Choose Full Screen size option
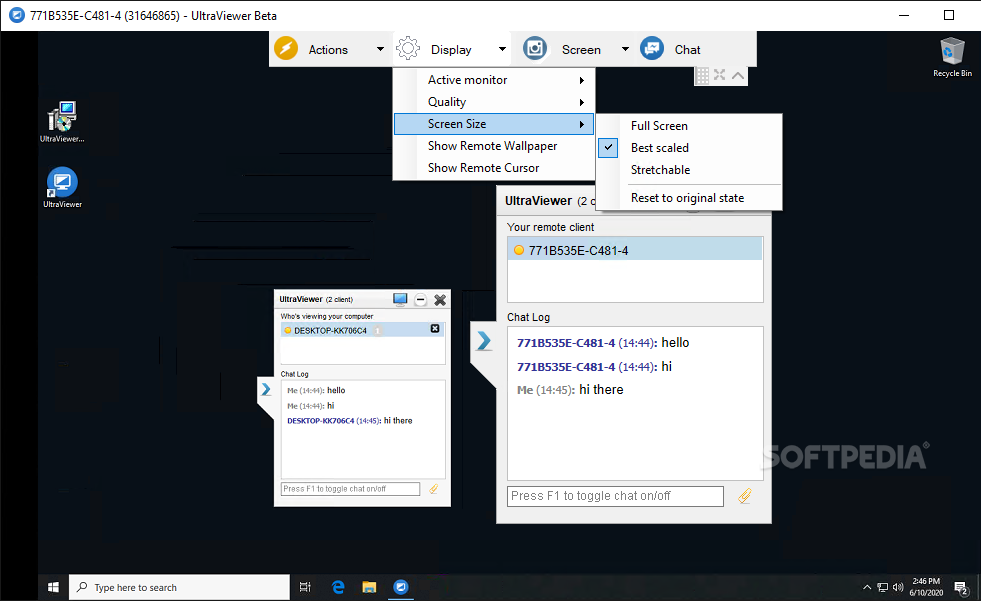 point(689,126)
